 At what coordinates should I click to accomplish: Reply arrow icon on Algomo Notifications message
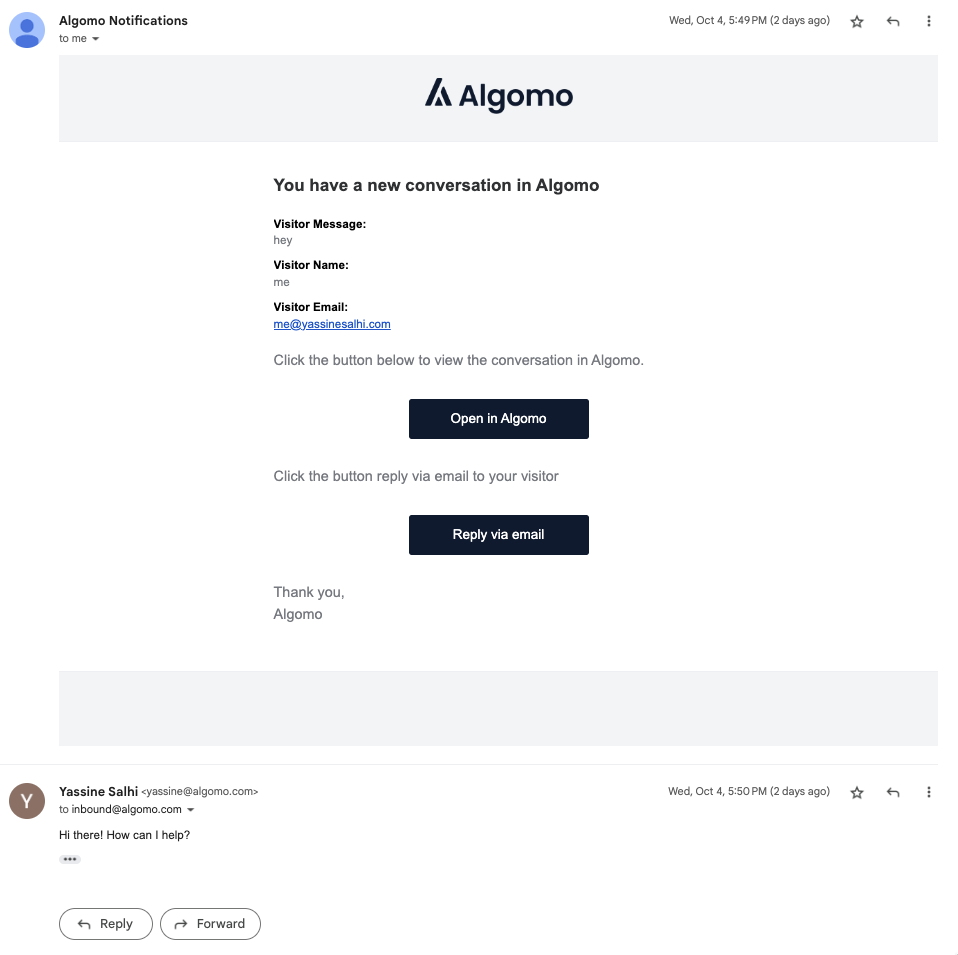[893, 22]
